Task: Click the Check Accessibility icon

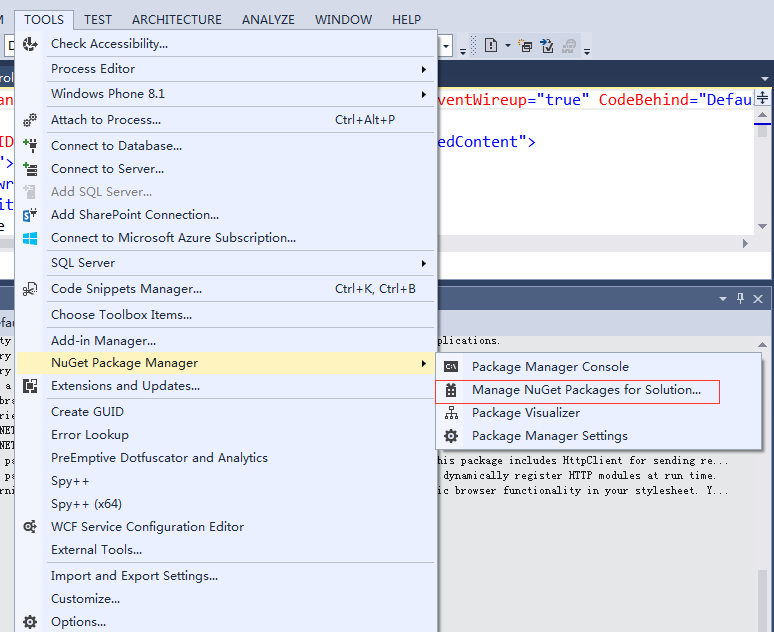Action: (x=30, y=44)
